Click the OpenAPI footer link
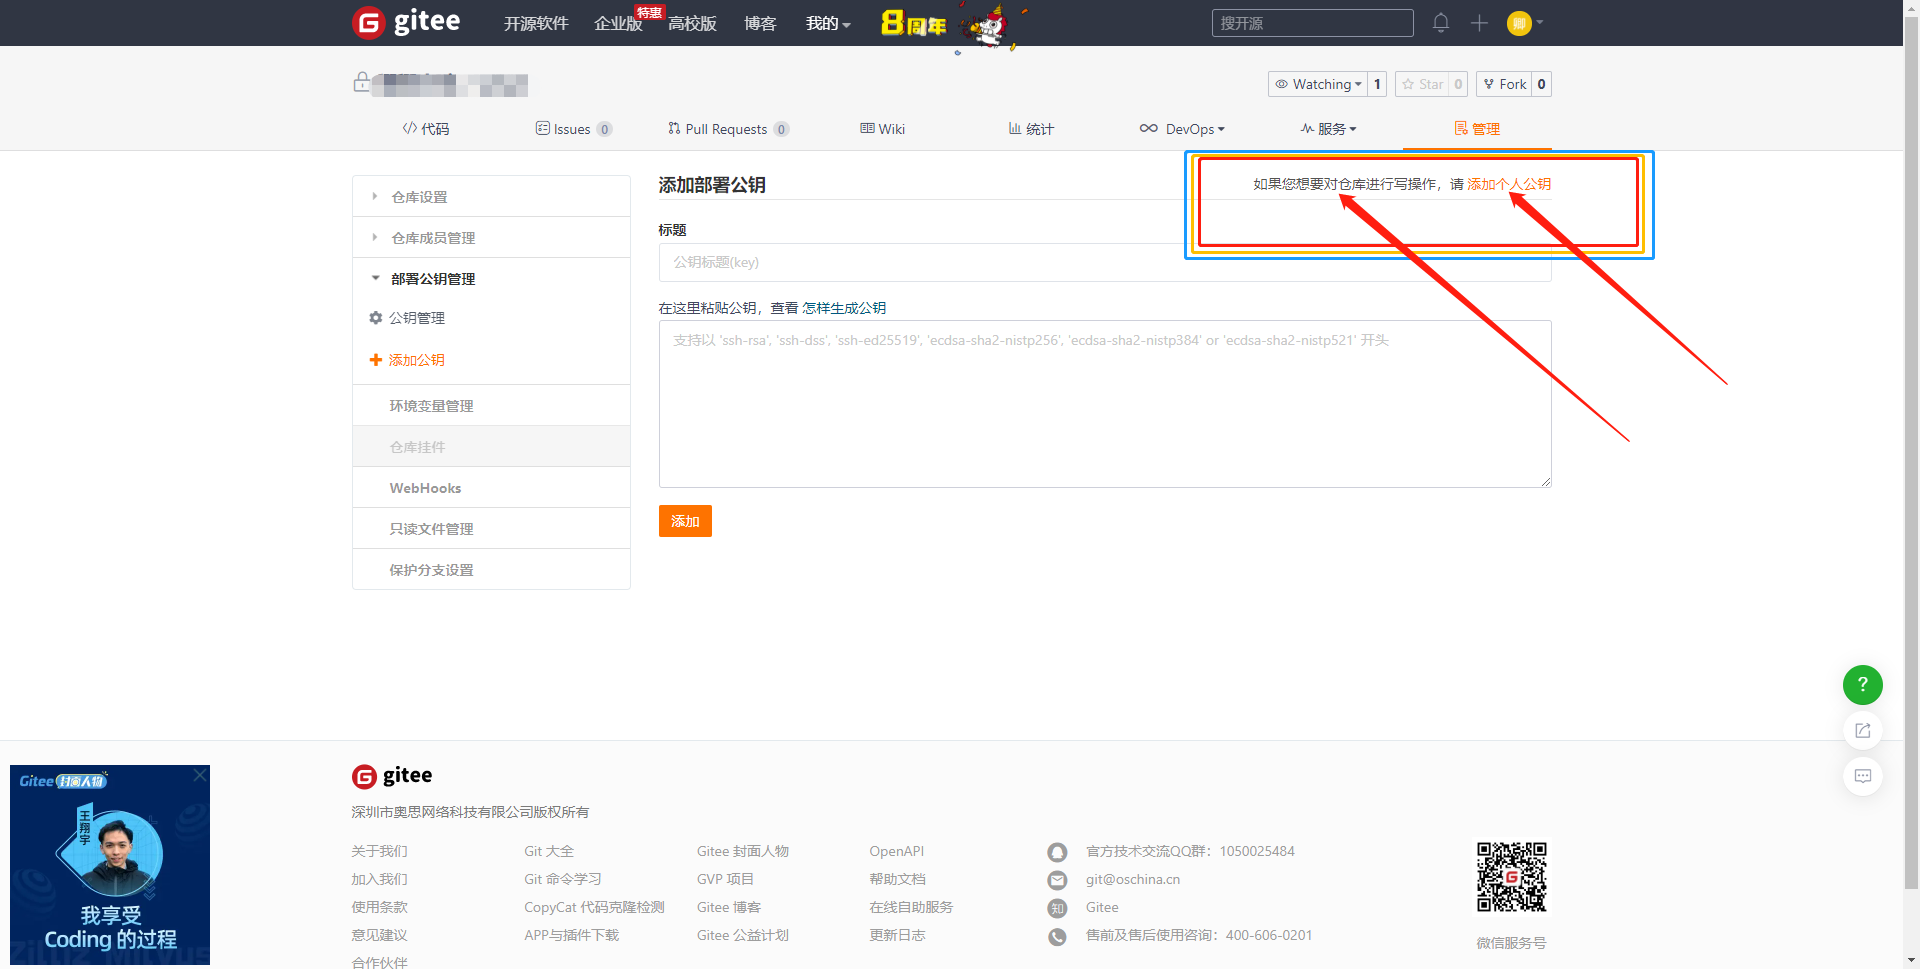Viewport: 1920px width, 969px height. coord(896,851)
